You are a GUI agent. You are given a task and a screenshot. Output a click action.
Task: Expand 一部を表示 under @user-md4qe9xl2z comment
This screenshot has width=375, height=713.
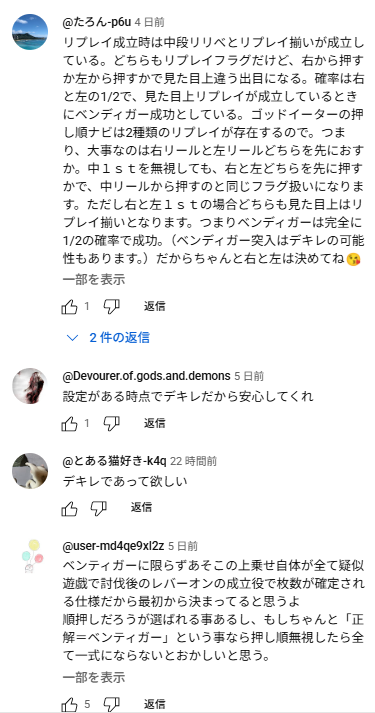tap(94, 677)
